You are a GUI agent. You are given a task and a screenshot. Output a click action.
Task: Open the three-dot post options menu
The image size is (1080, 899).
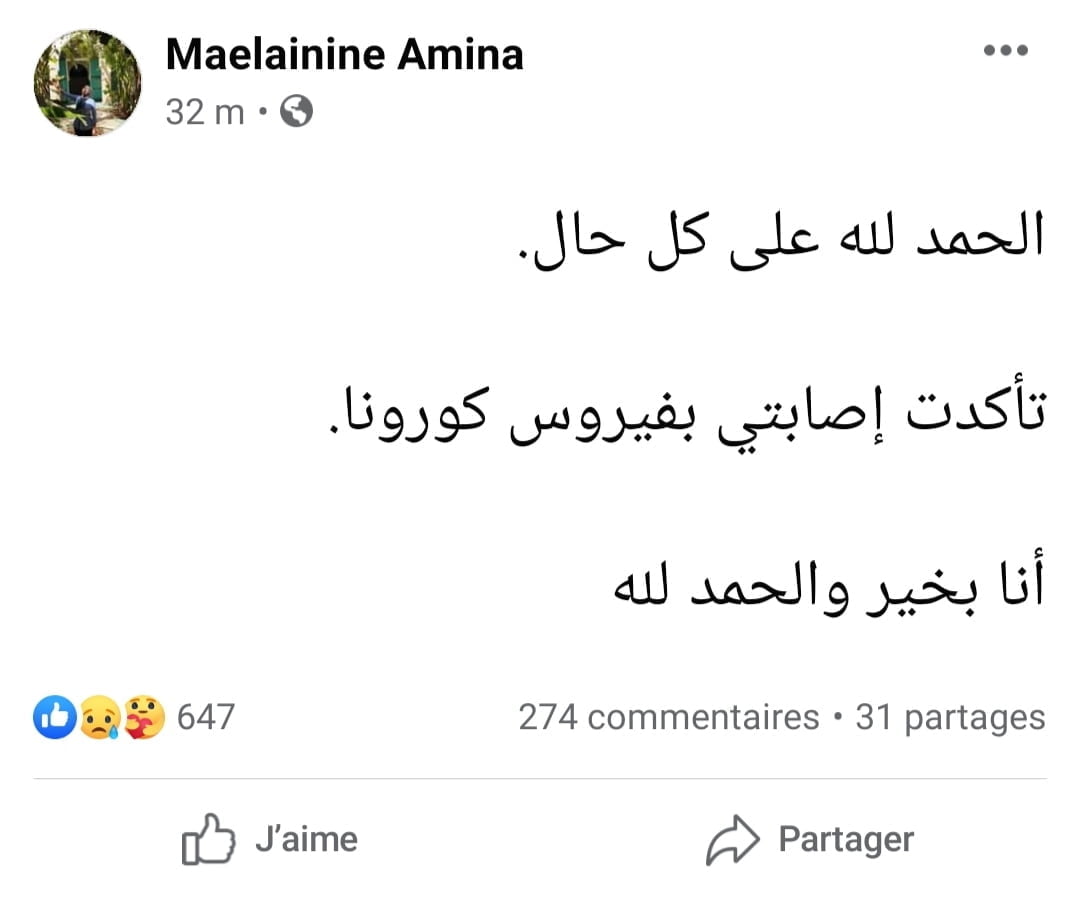coord(1005,51)
